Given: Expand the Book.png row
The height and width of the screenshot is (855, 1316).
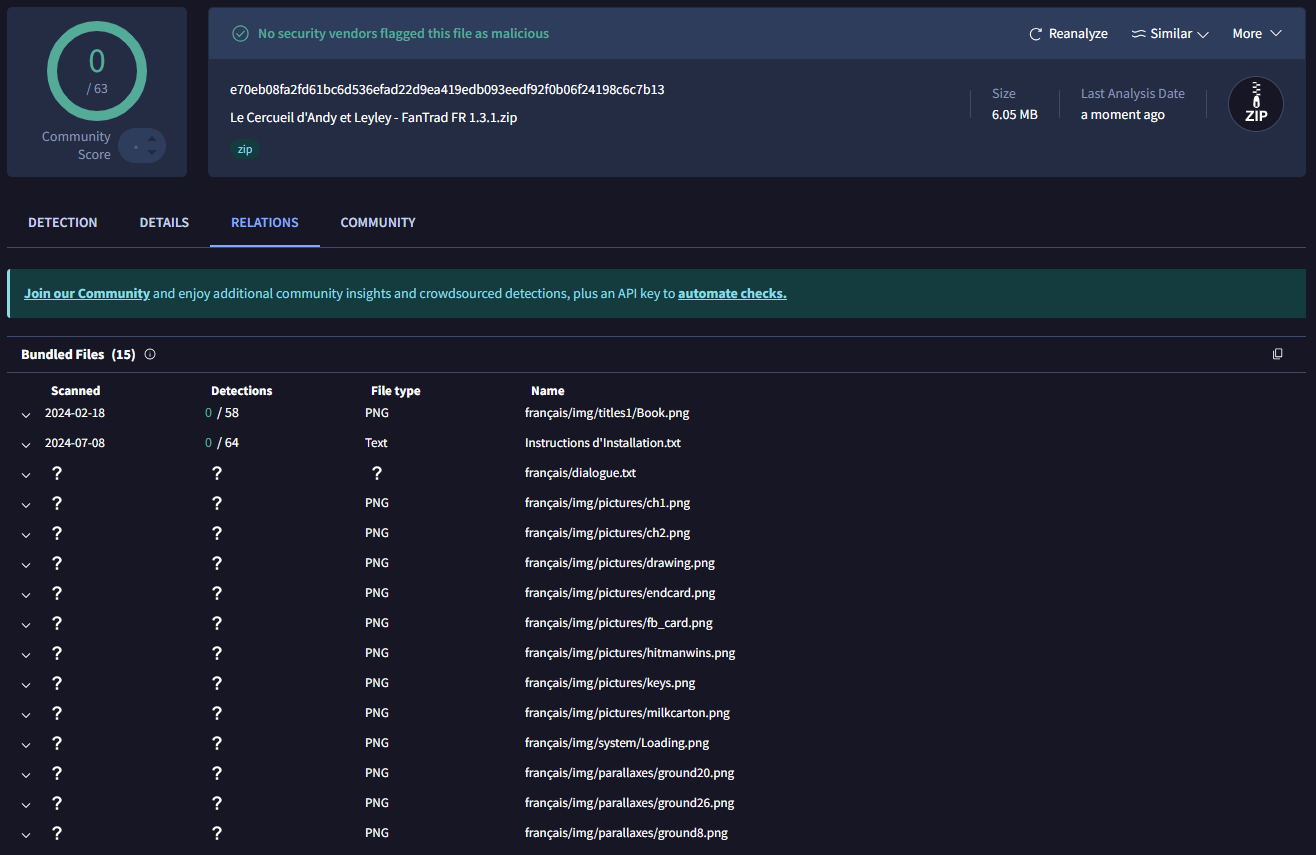Looking at the screenshot, I should (27, 414).
